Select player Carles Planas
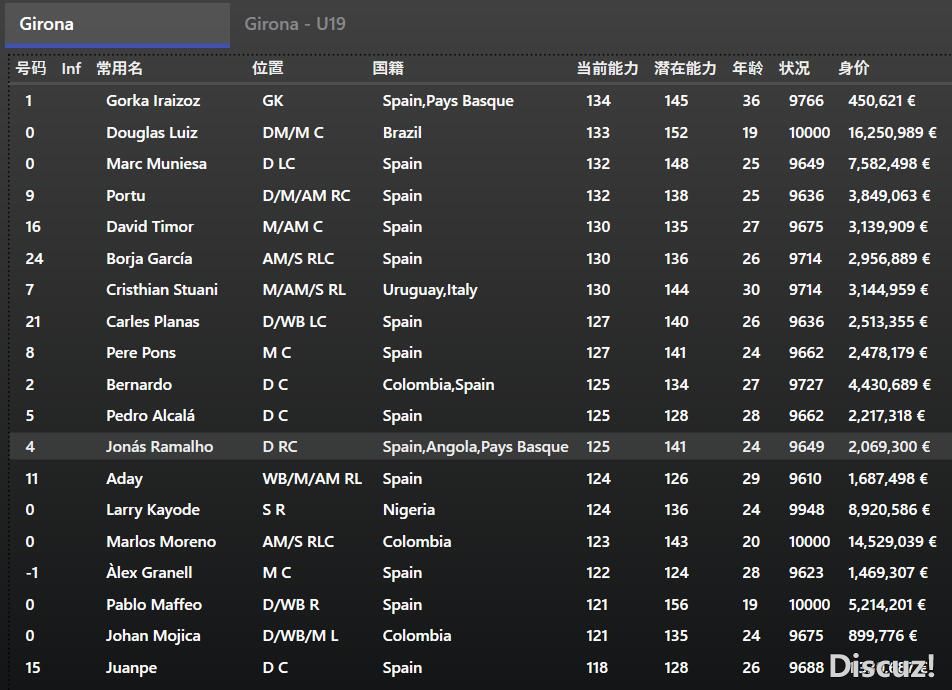Viewport: 952px width, 690px height. pyautogui.click(x=153, y=321)
